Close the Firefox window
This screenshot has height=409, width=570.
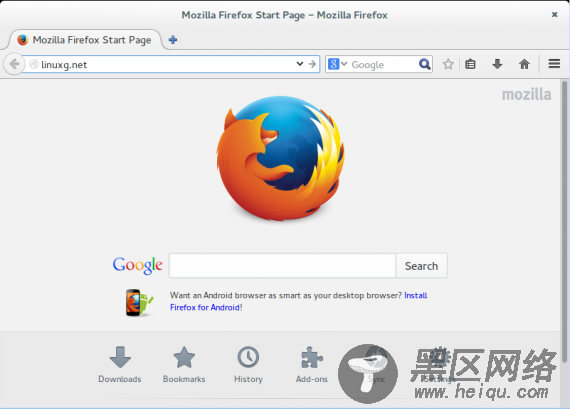tap(554, 15)
